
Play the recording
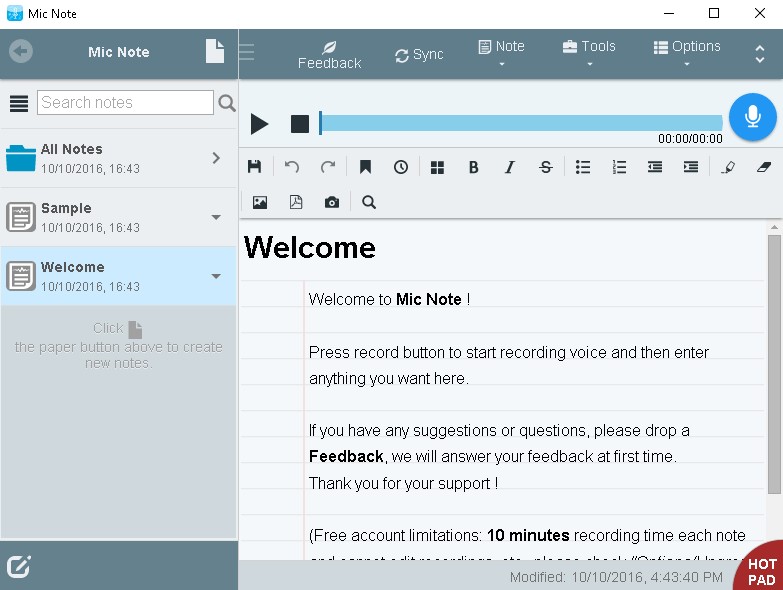[259, 124]
